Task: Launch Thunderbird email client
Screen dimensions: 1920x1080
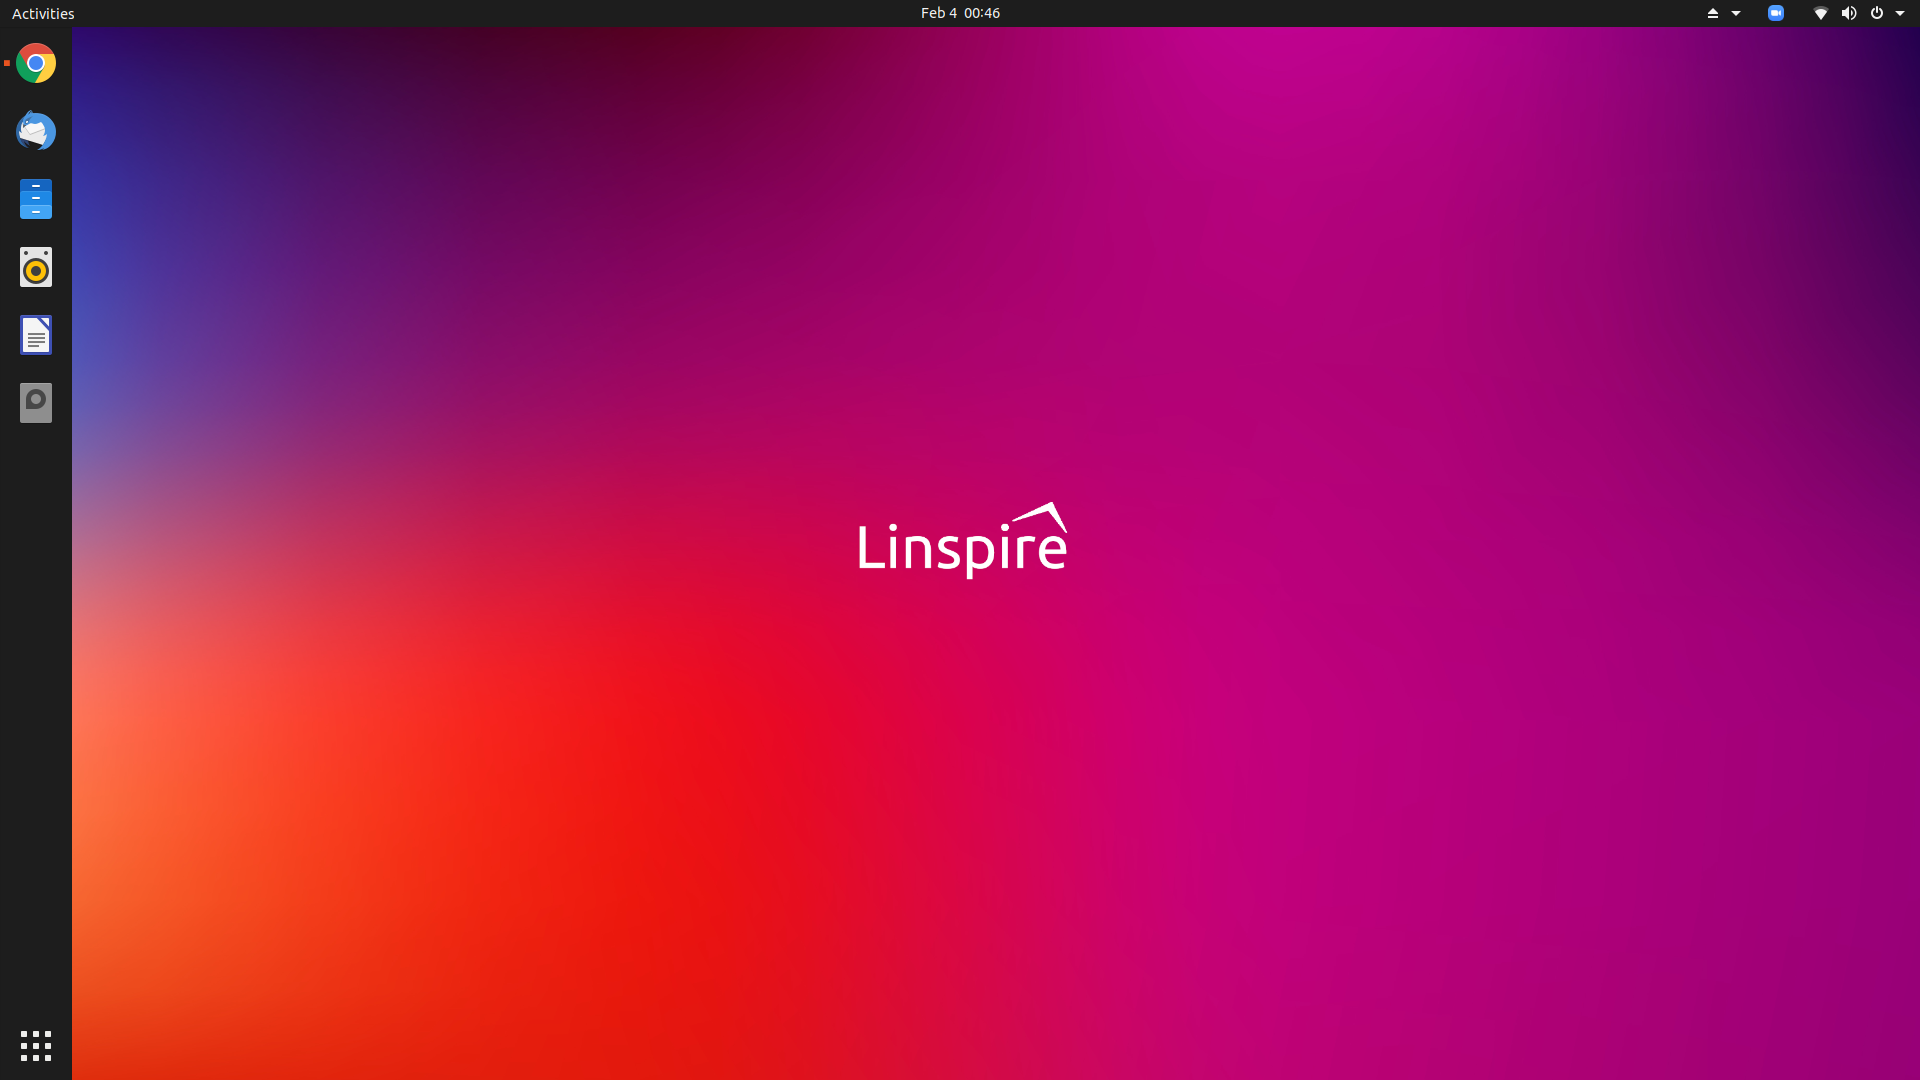Action: tap(35, 131)
